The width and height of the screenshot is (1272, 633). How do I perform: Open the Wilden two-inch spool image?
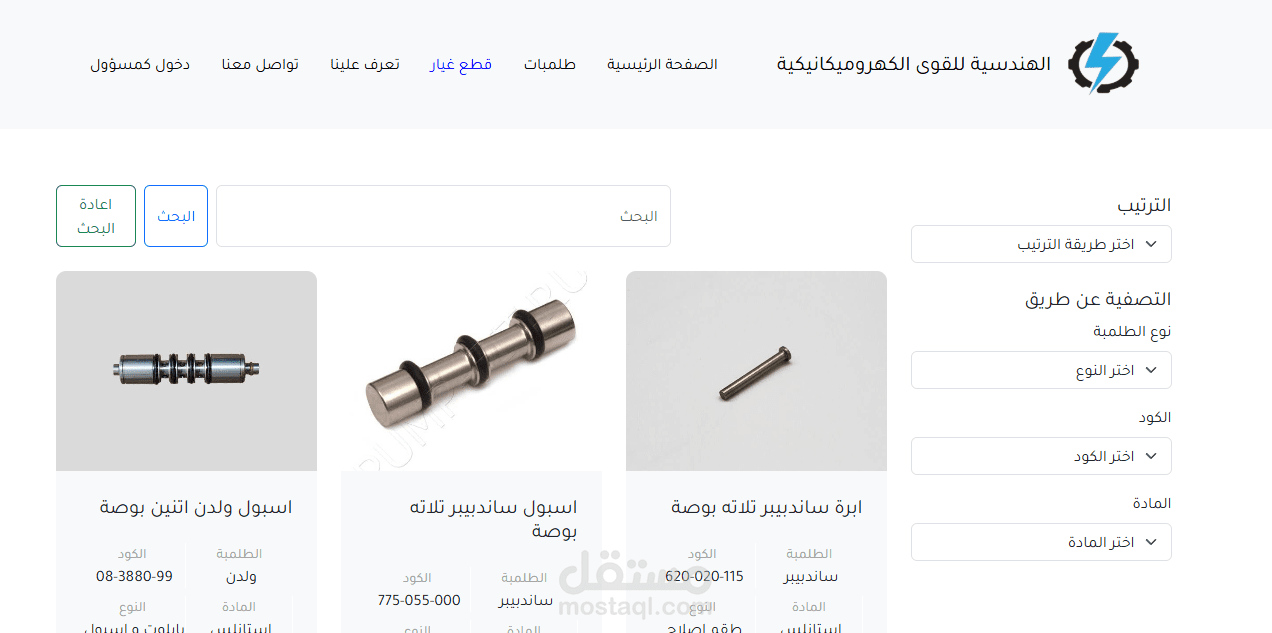tap(186, 371)
